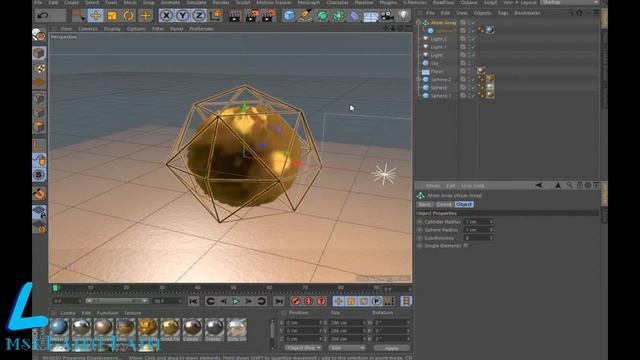Click Go to Start of timeline
Image resolution: width=640 pixels, height=360 pixels.
[x=193, y=302]
